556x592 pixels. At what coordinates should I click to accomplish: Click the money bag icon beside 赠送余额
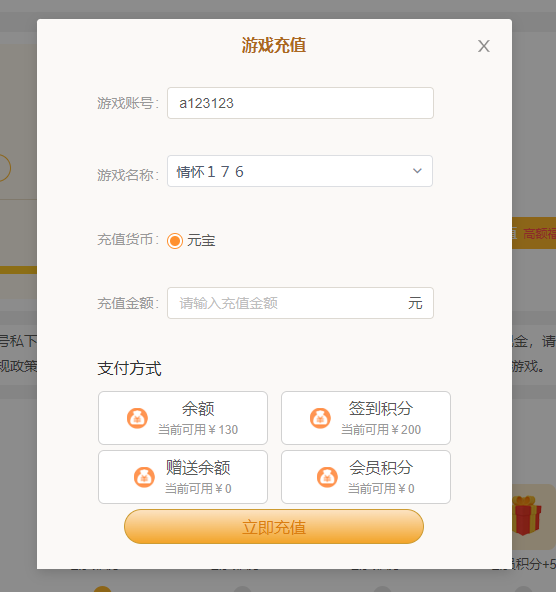pyautogui.click(x=144, y=477)
